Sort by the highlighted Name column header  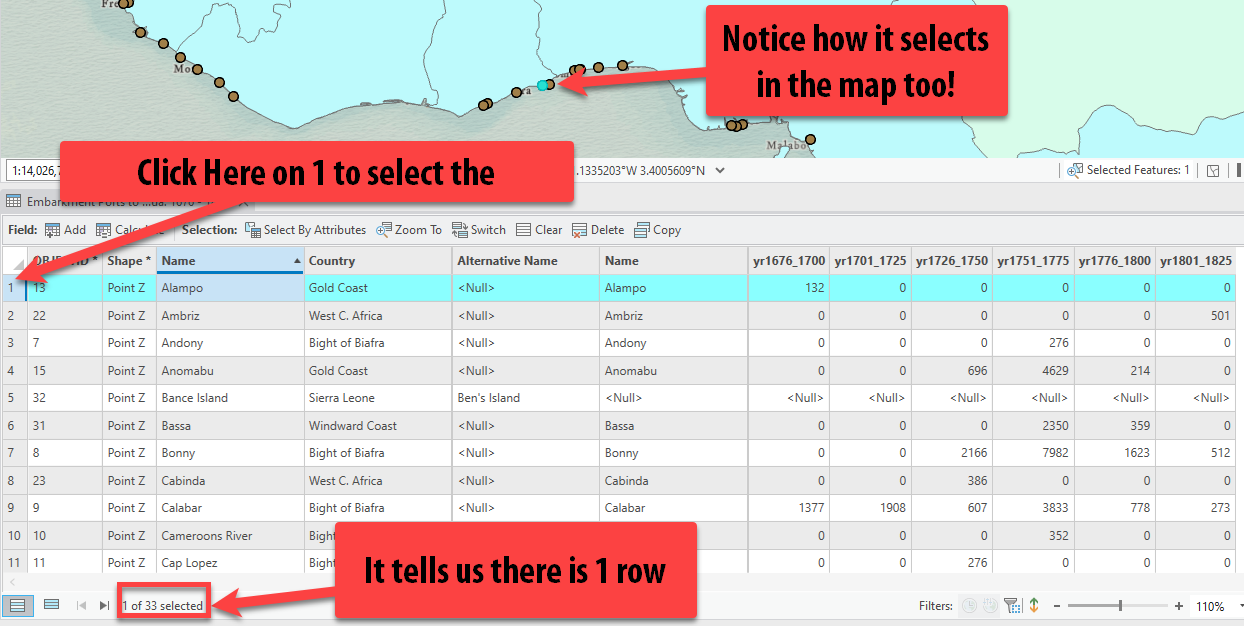[230, 261]
